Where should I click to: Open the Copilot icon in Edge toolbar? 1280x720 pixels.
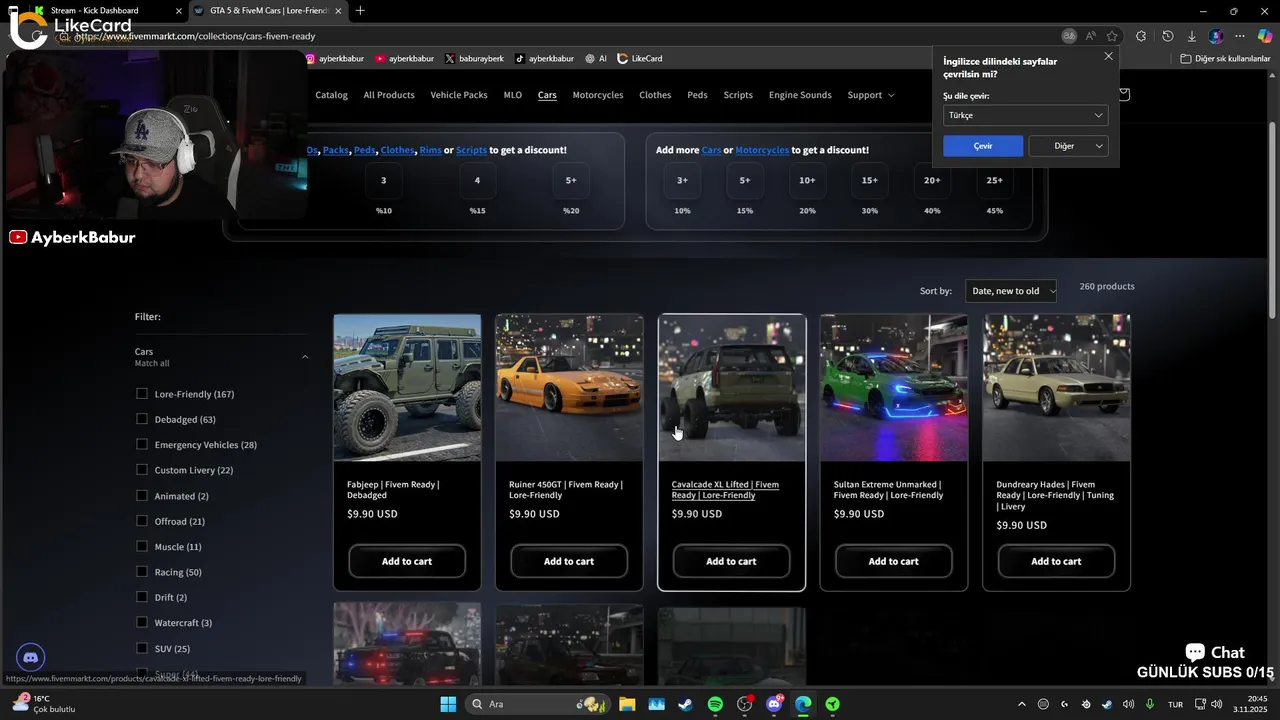1265,36
